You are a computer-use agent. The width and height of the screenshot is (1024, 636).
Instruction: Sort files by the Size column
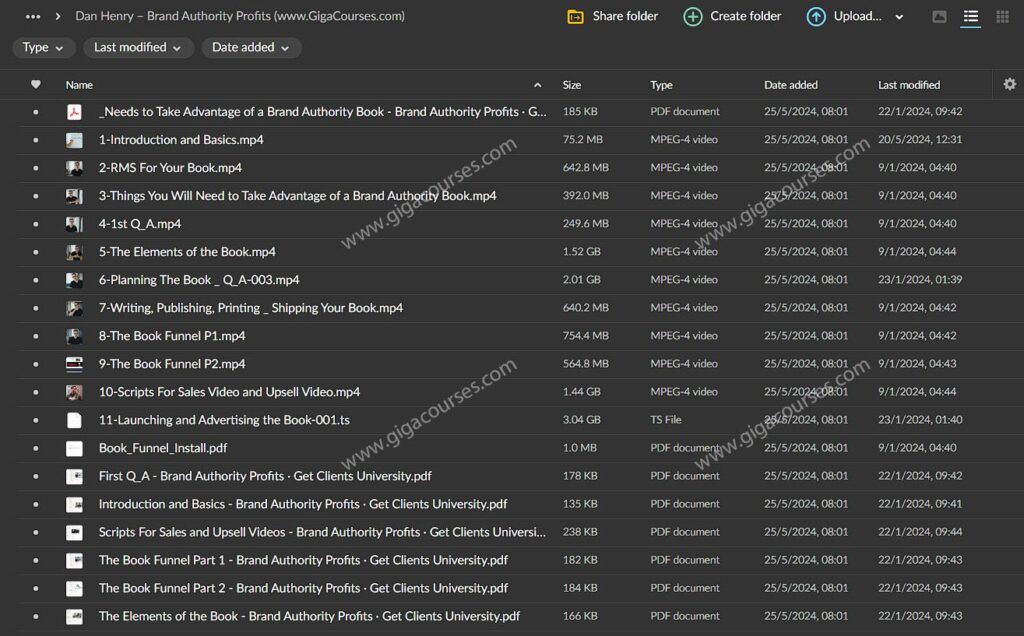[x=572, y=85]
